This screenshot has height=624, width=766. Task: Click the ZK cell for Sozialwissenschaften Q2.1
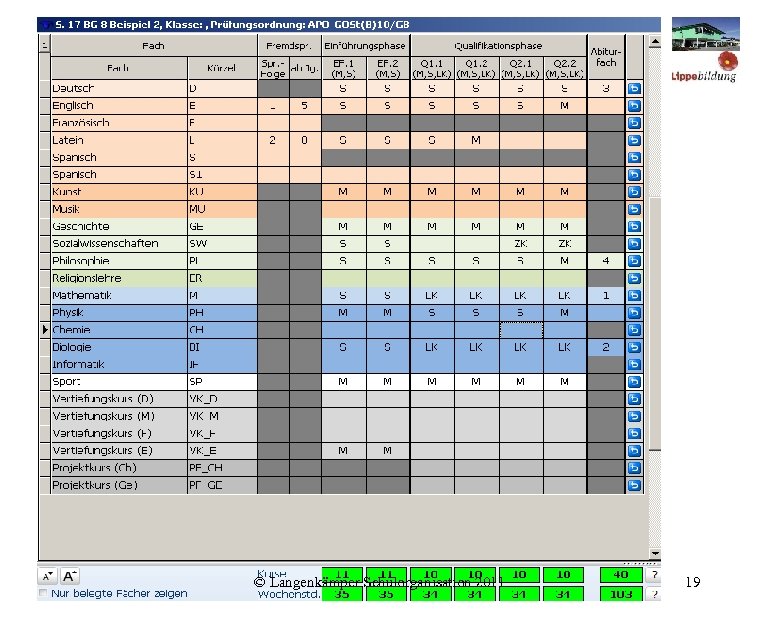coord(521,243)
